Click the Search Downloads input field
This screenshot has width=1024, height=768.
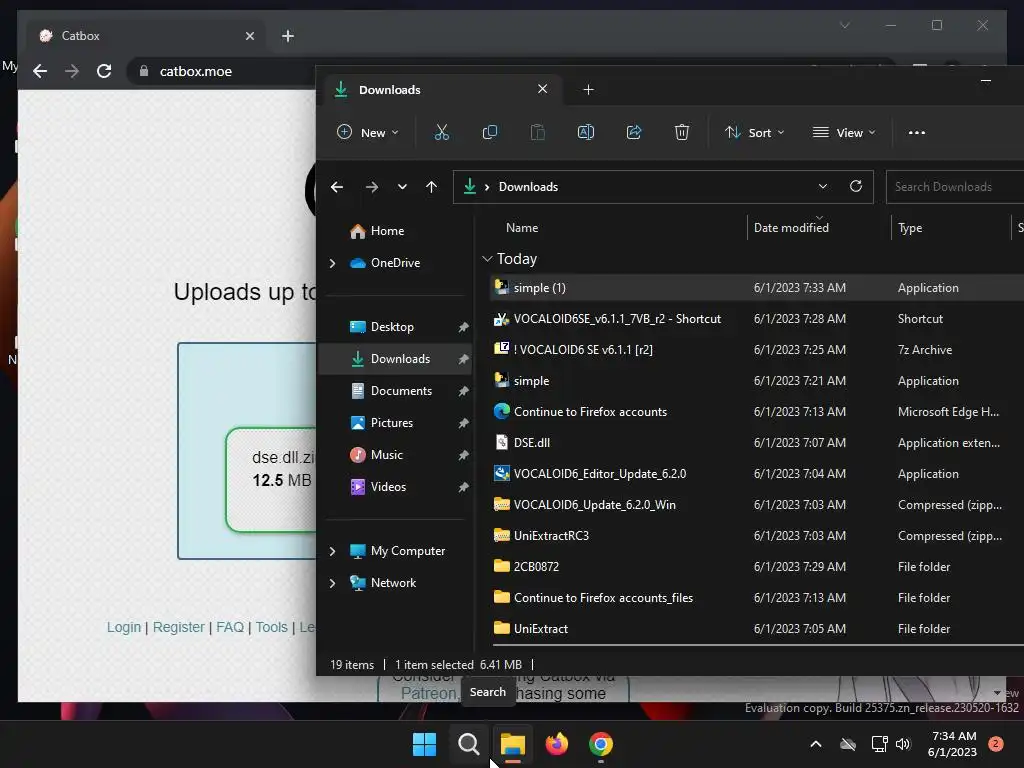955,187
